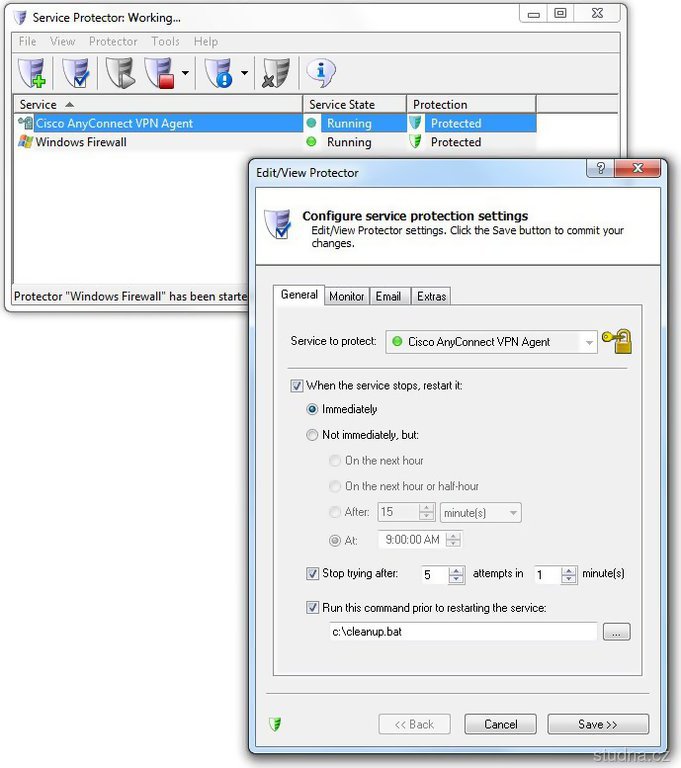Click the After 15 value spinner arrows
The width and height of the screenshot is (681, 768).
[427, 512]
